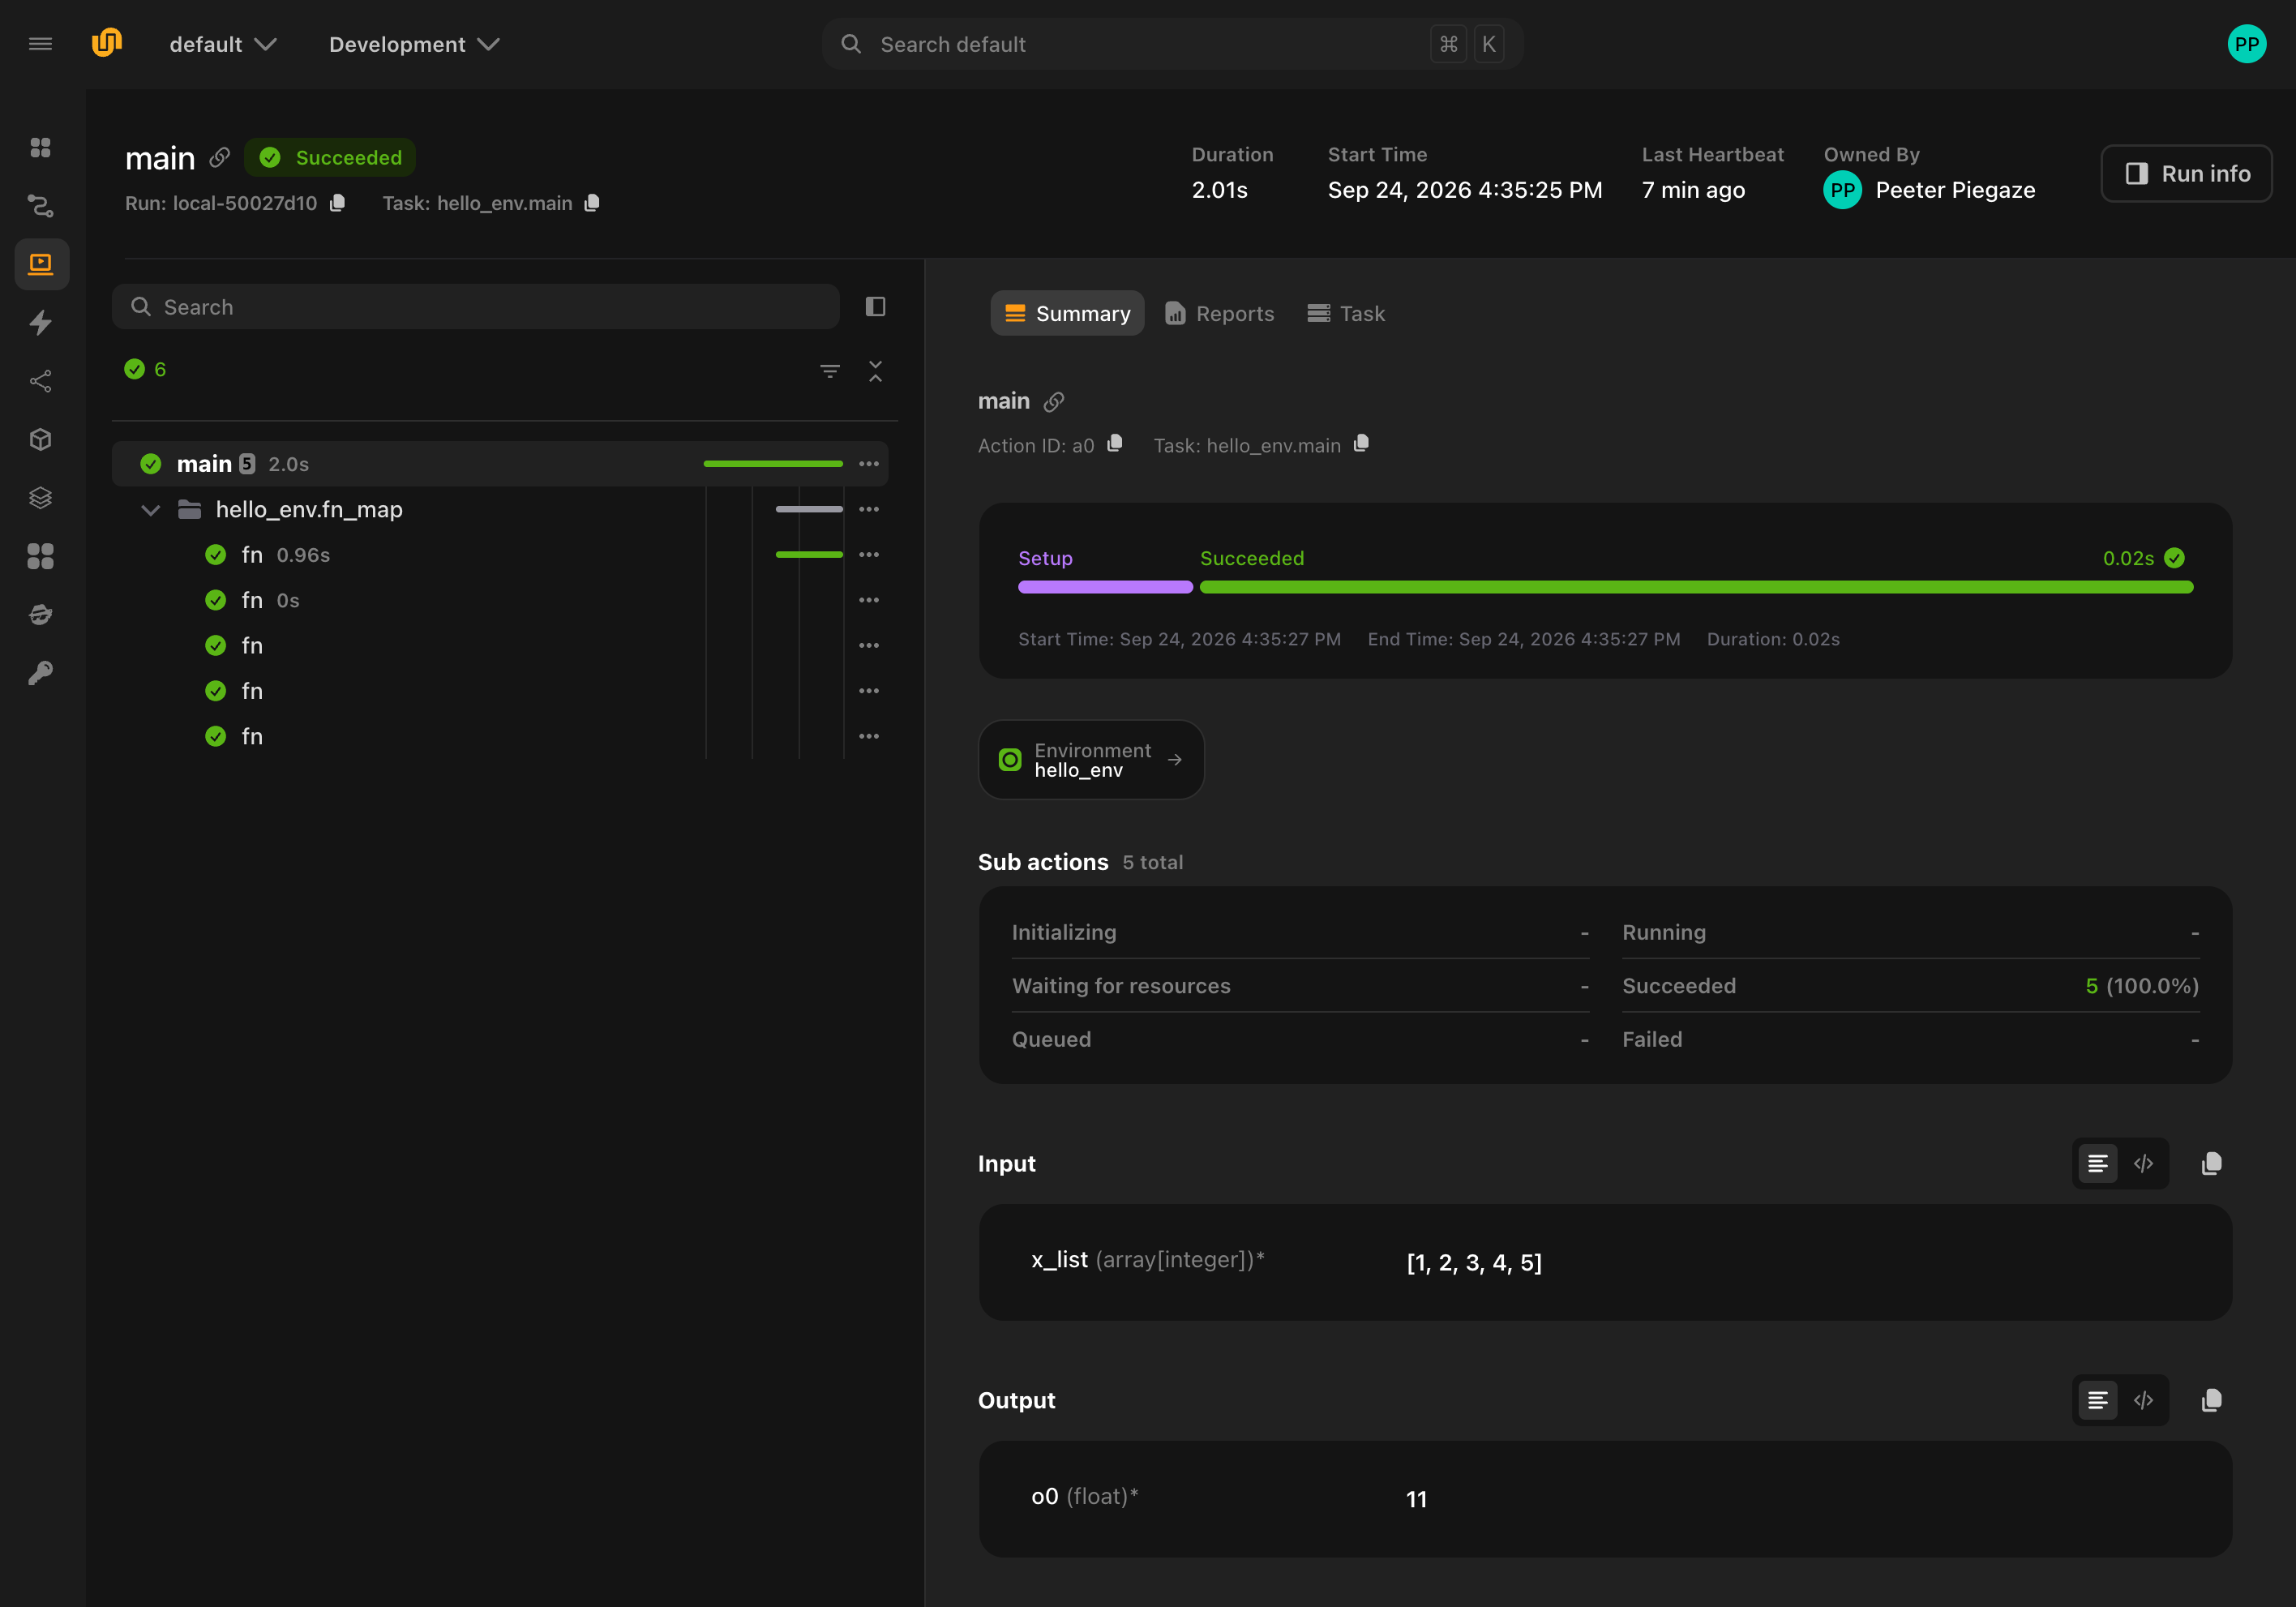Switch Input to formatted text view
The width and height of the screenshot is (2296, 1607).
pyautogui.click(x=2098, y=1163)
